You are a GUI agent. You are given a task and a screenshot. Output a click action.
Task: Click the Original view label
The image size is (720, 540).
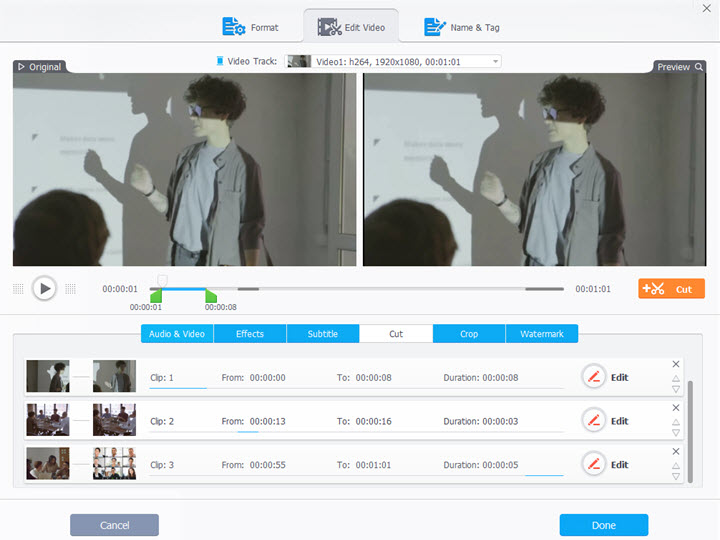(x=39, y=67)
